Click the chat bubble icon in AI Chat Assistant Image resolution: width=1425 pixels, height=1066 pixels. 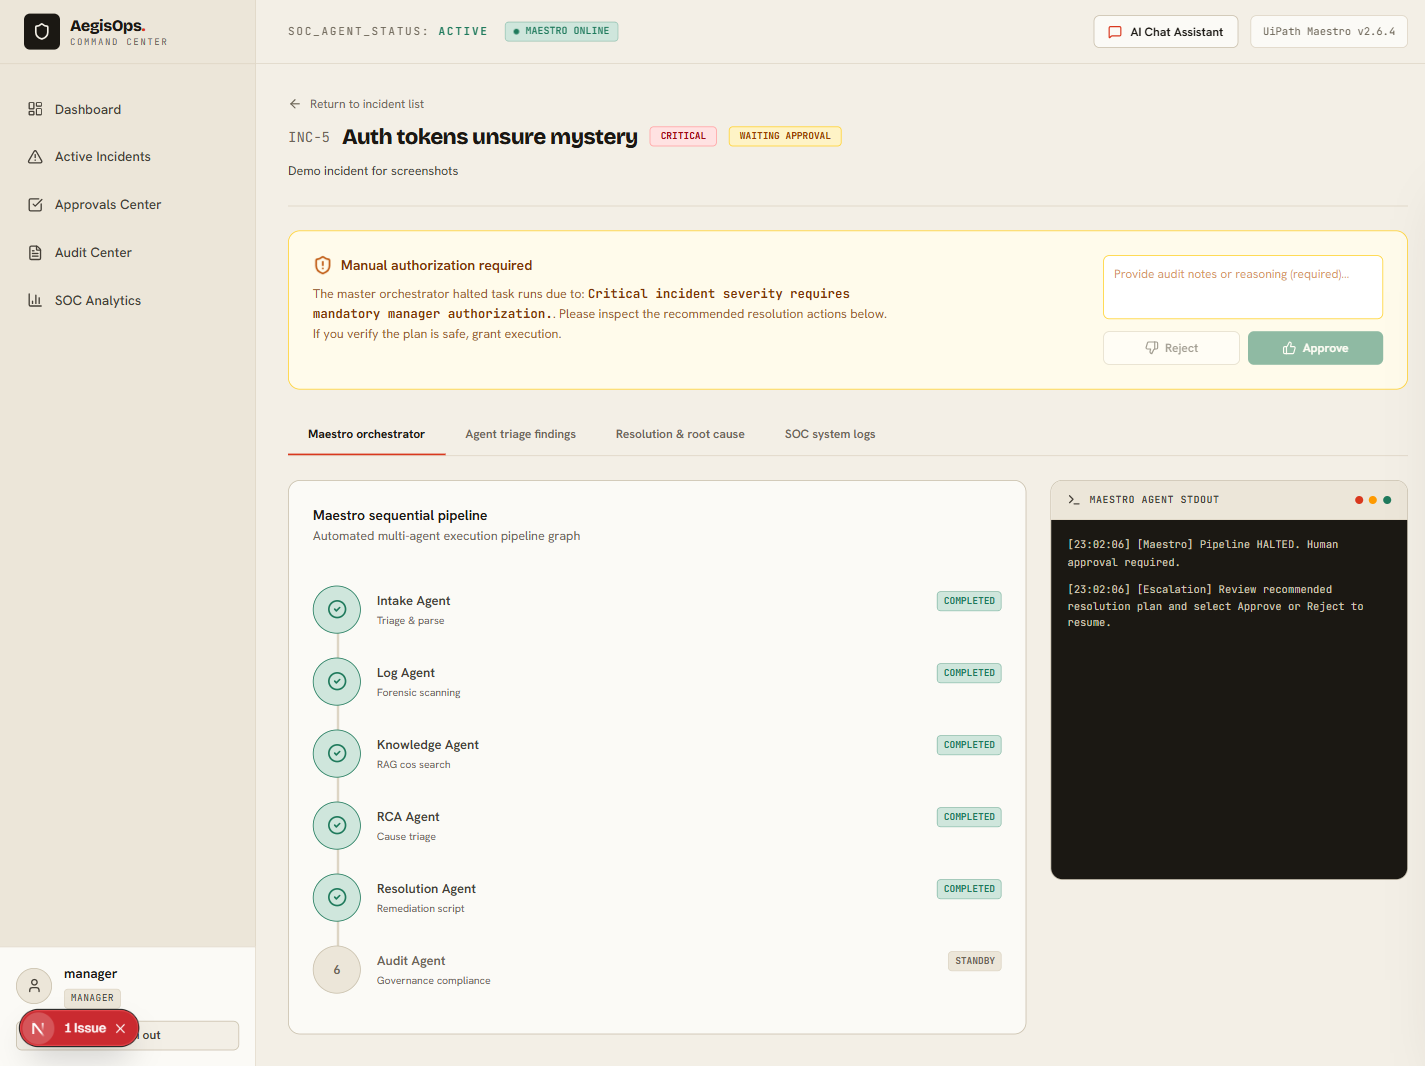click(1115, 32)
